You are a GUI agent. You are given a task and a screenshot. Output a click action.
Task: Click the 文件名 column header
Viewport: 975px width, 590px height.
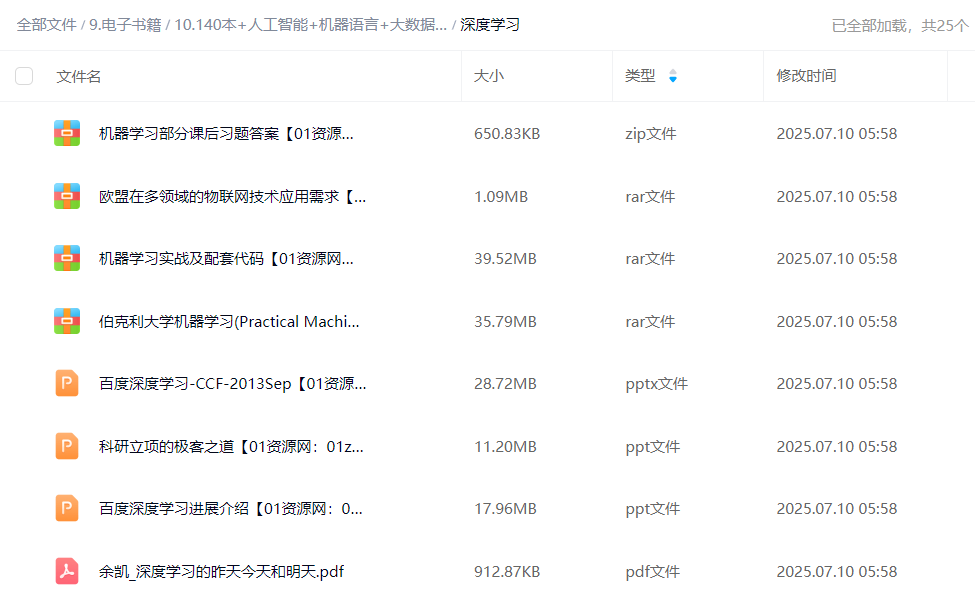pos(79,76)
